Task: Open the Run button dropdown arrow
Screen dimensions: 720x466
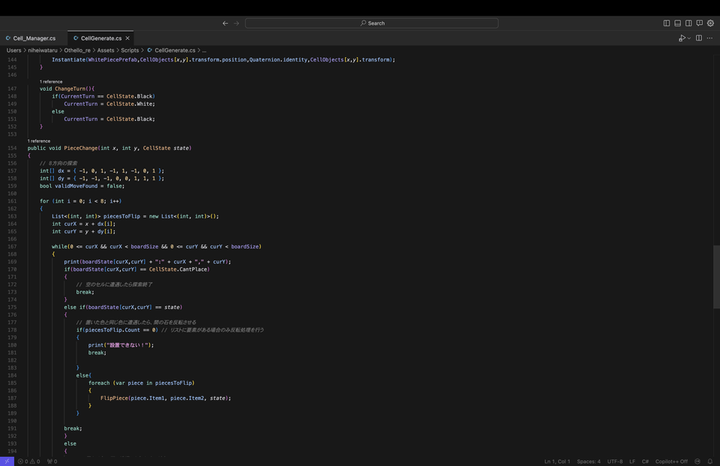Action: pyautogui.click(x=688, y=38)
